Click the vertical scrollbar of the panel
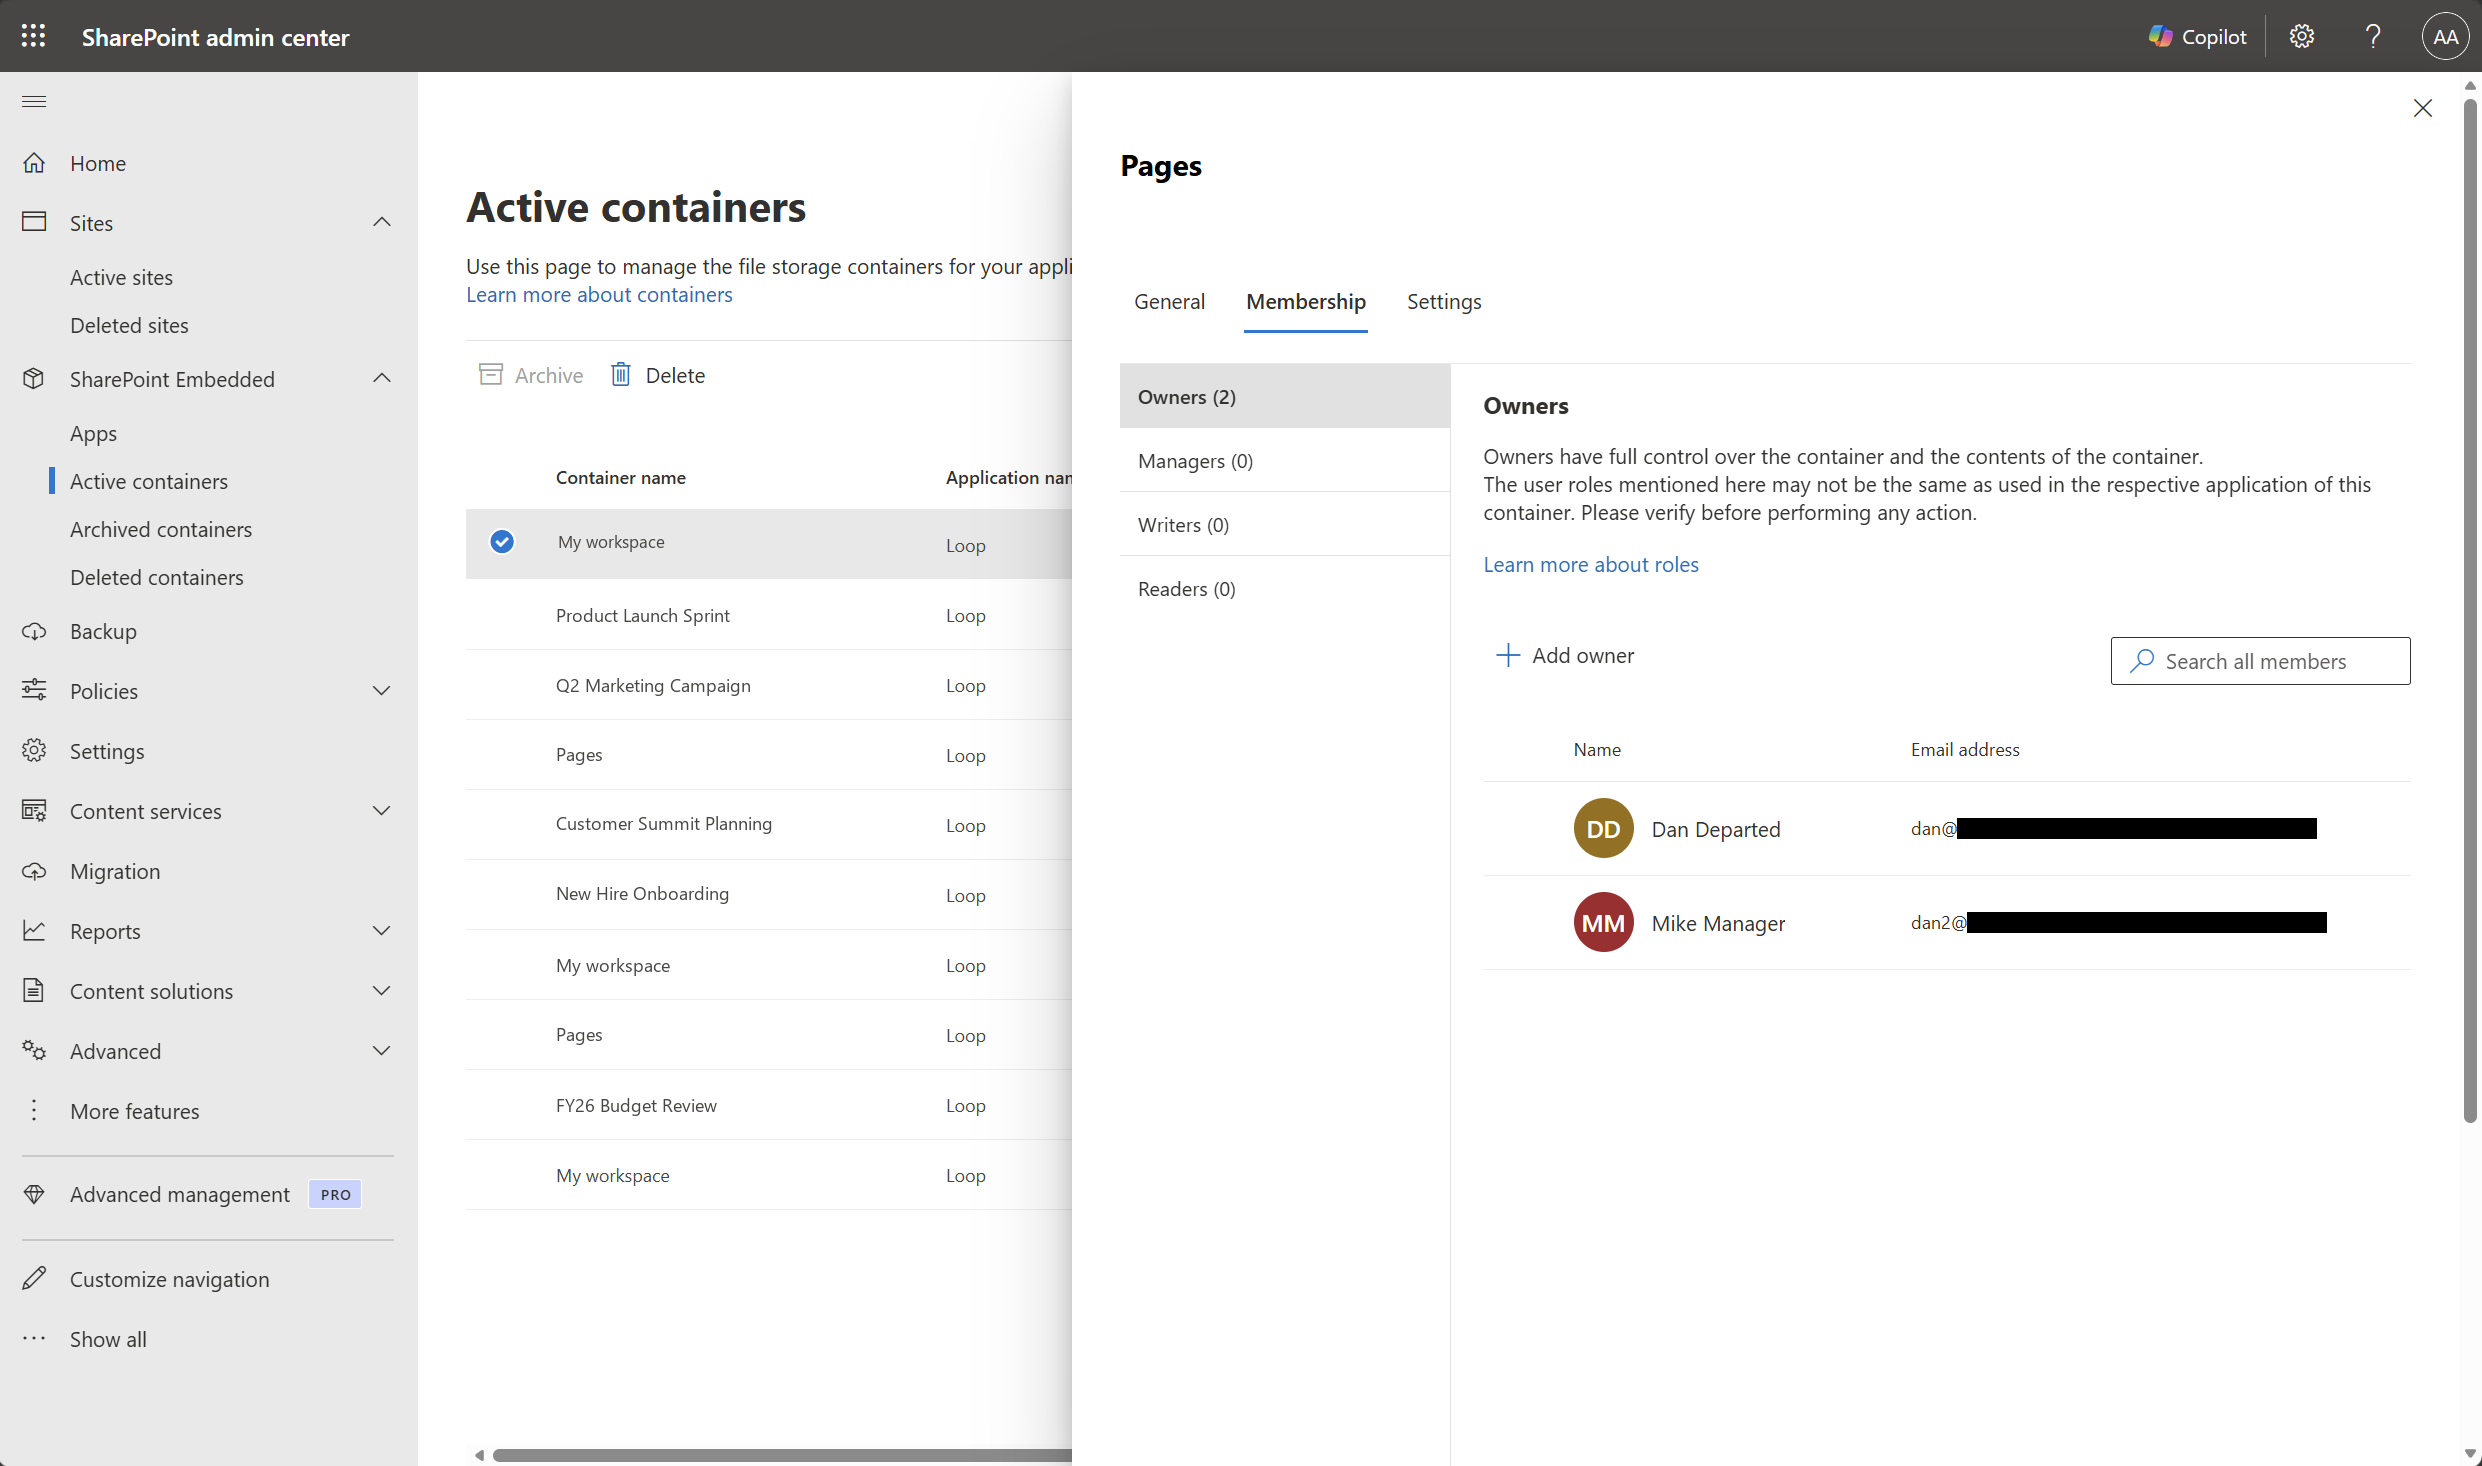 click(x=2470, y=610)
